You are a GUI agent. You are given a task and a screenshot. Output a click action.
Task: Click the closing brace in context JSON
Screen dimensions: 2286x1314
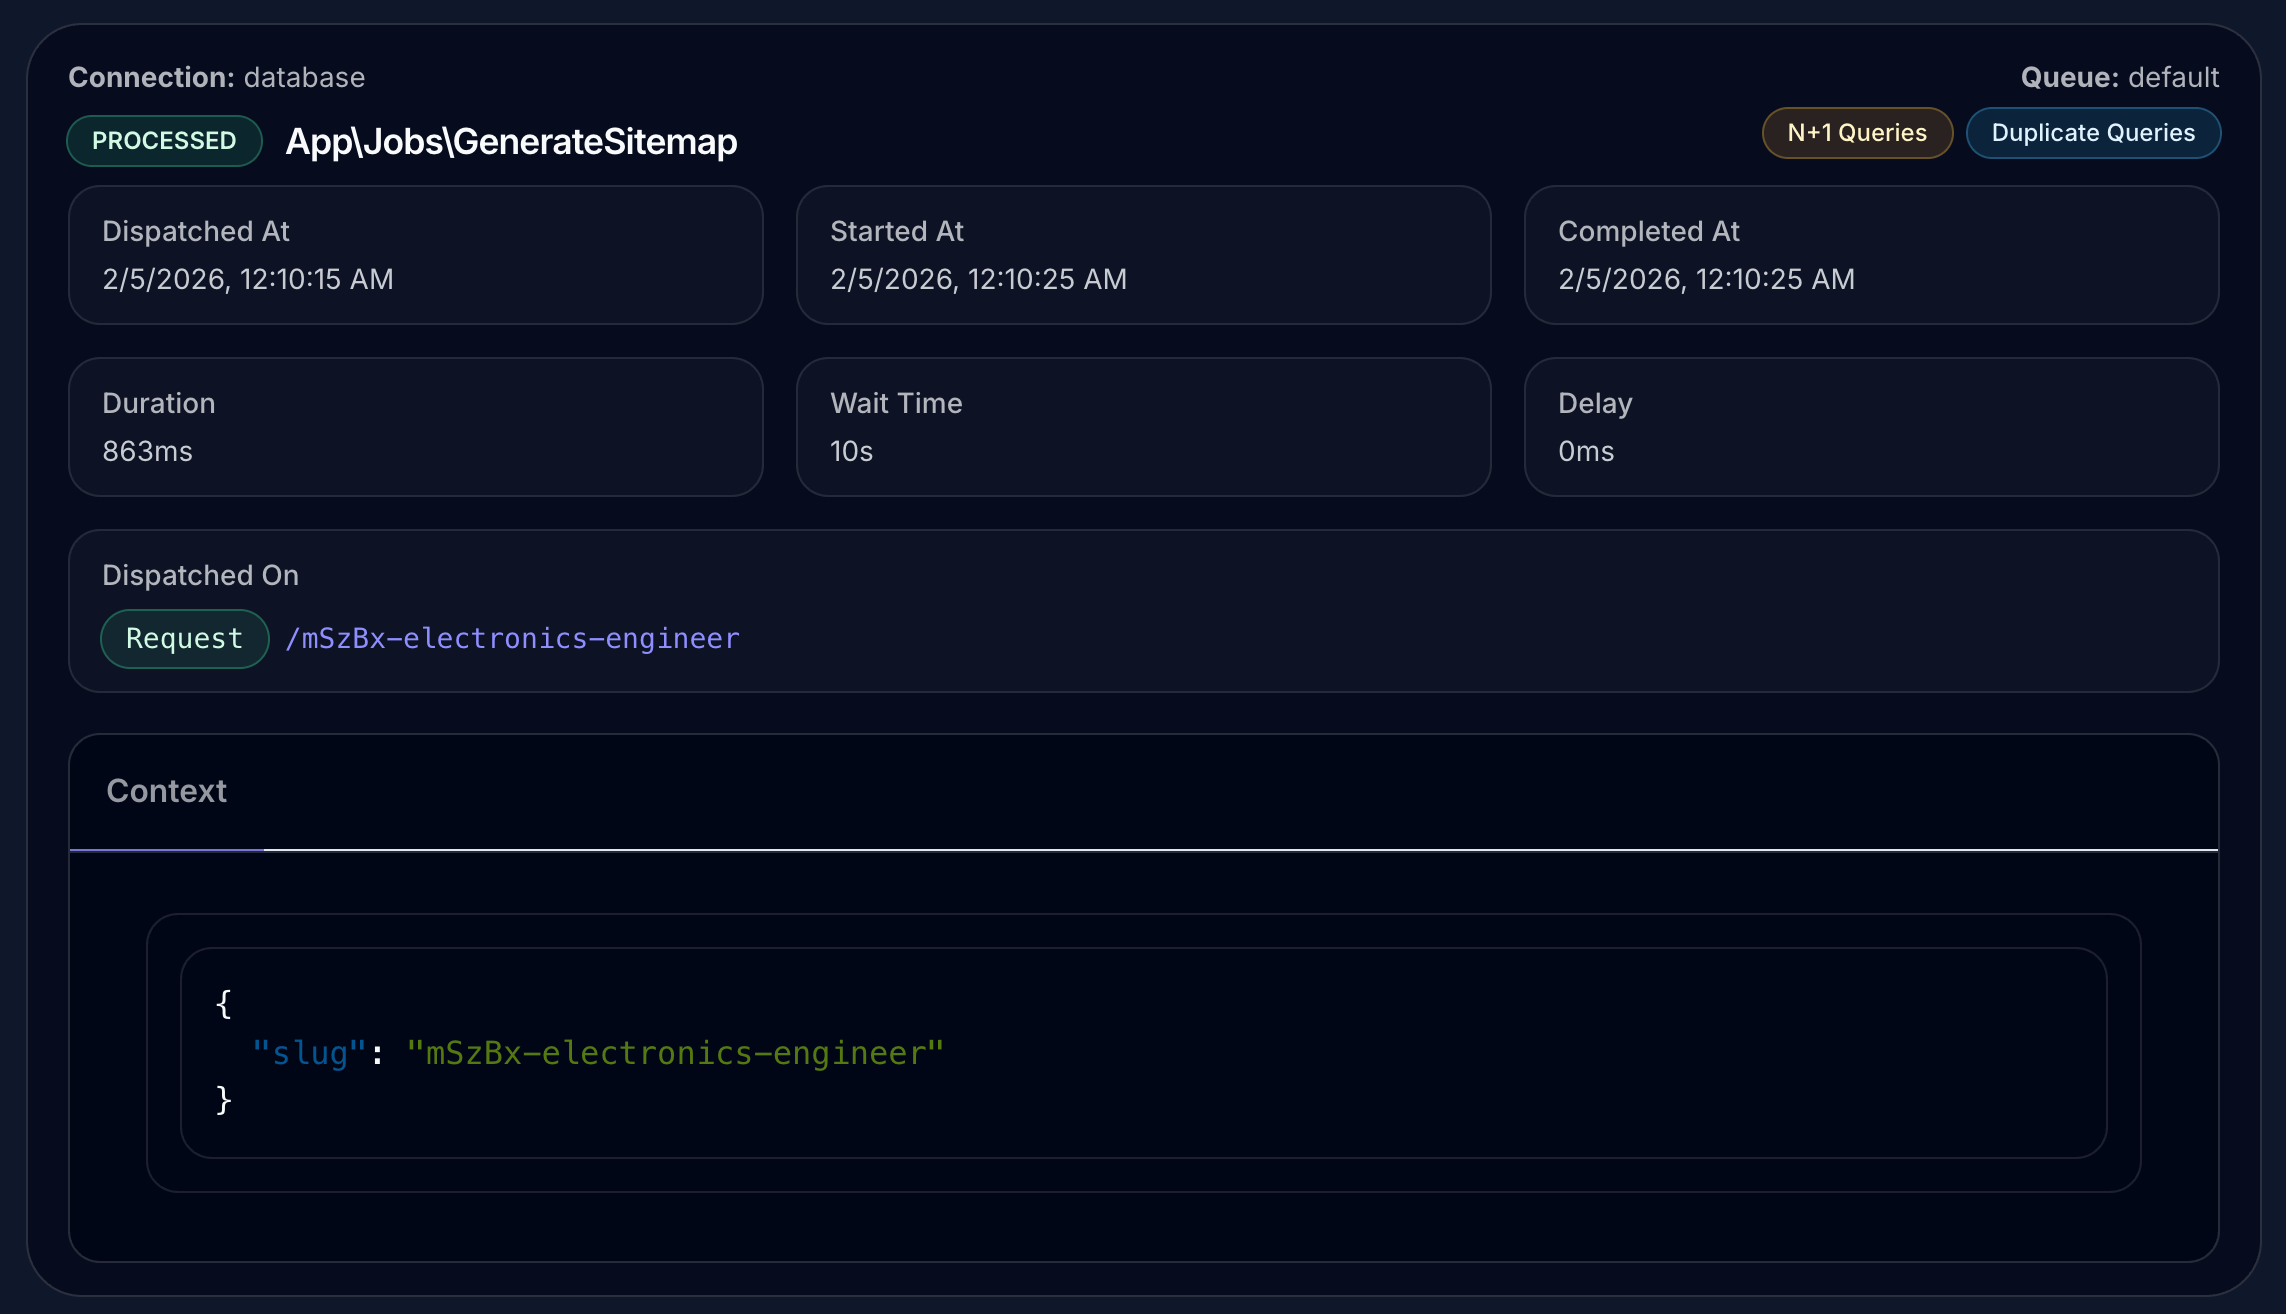(224, 1100)
